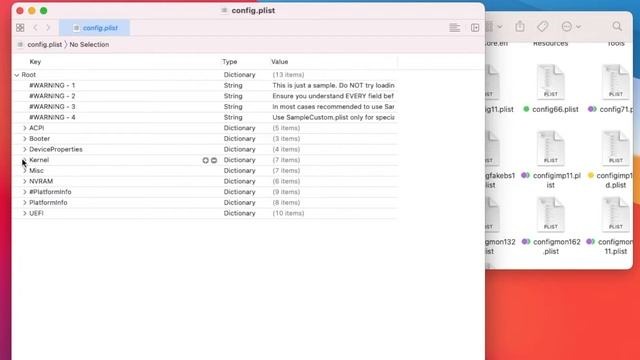Select the #WARNING - 1 row key

click(x=52, y=85)
